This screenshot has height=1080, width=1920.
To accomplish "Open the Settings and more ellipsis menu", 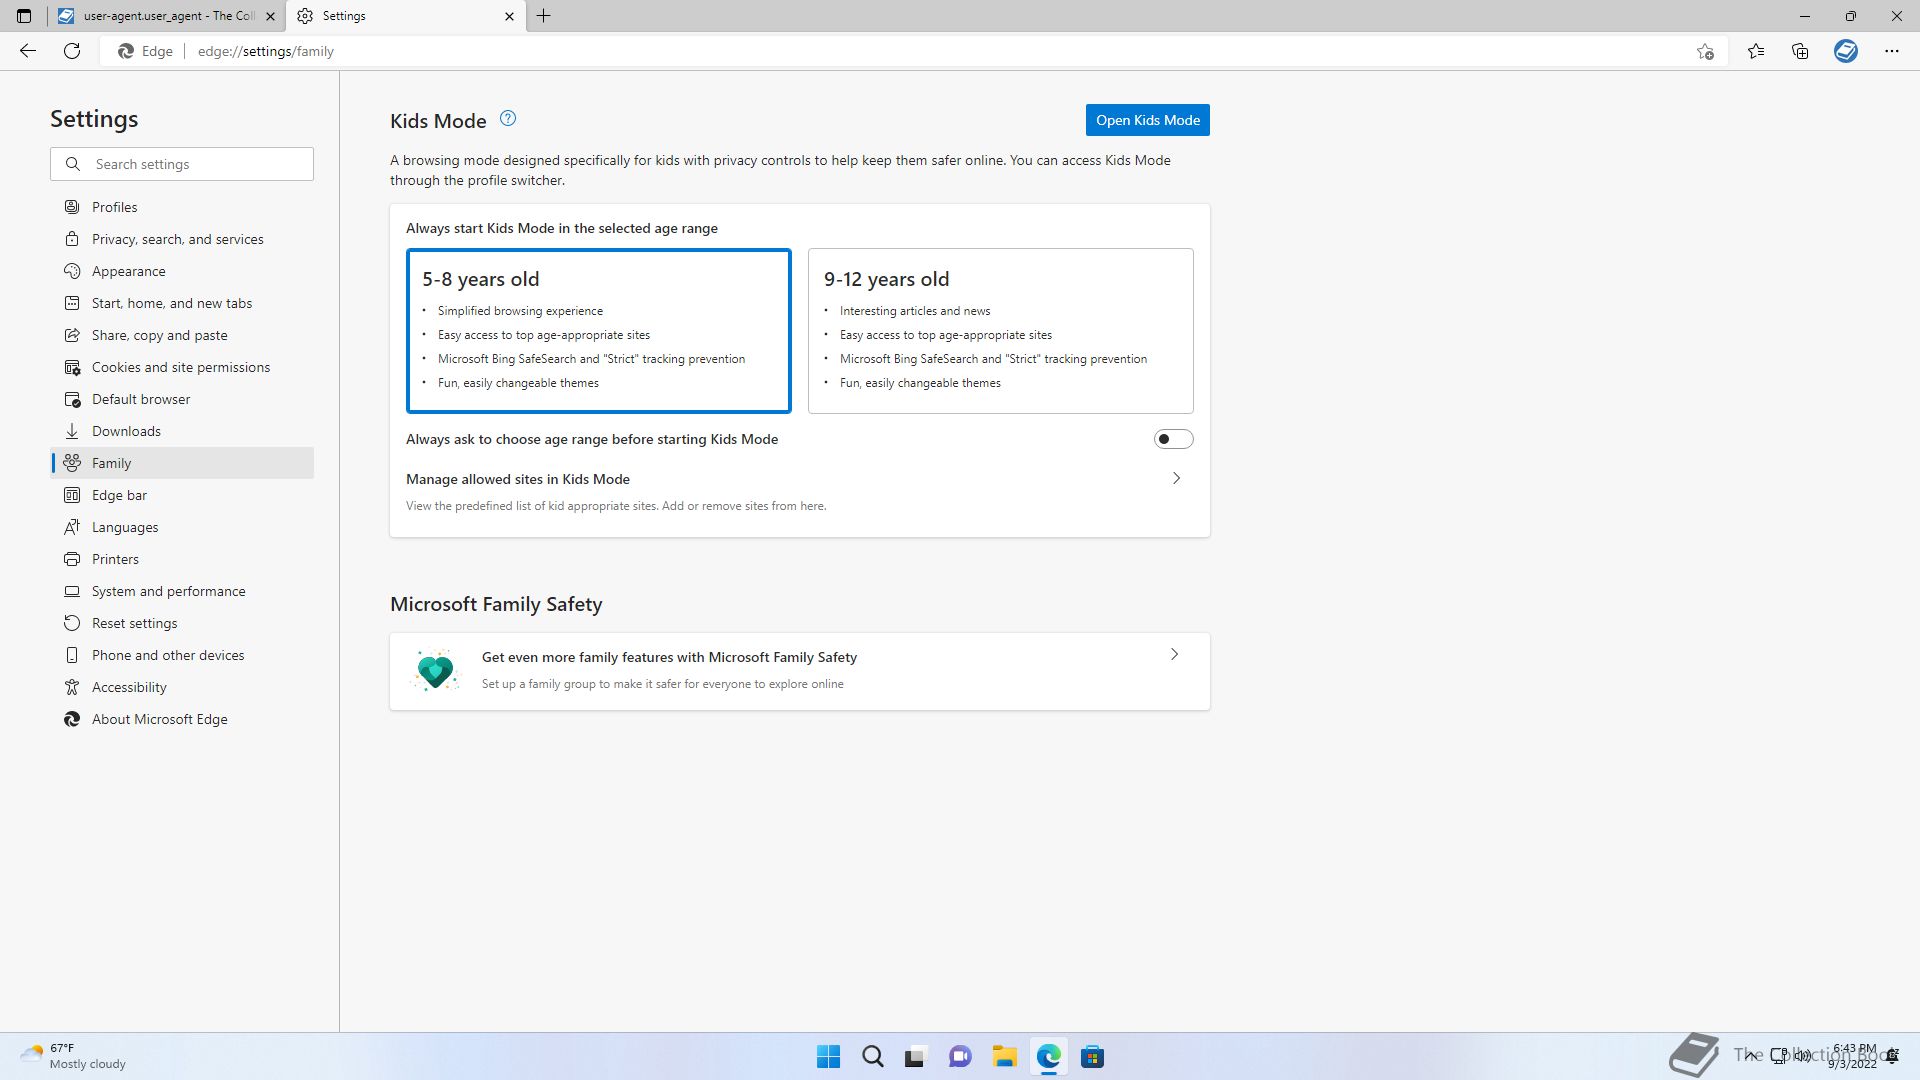I will click(x=1892, y=51).
